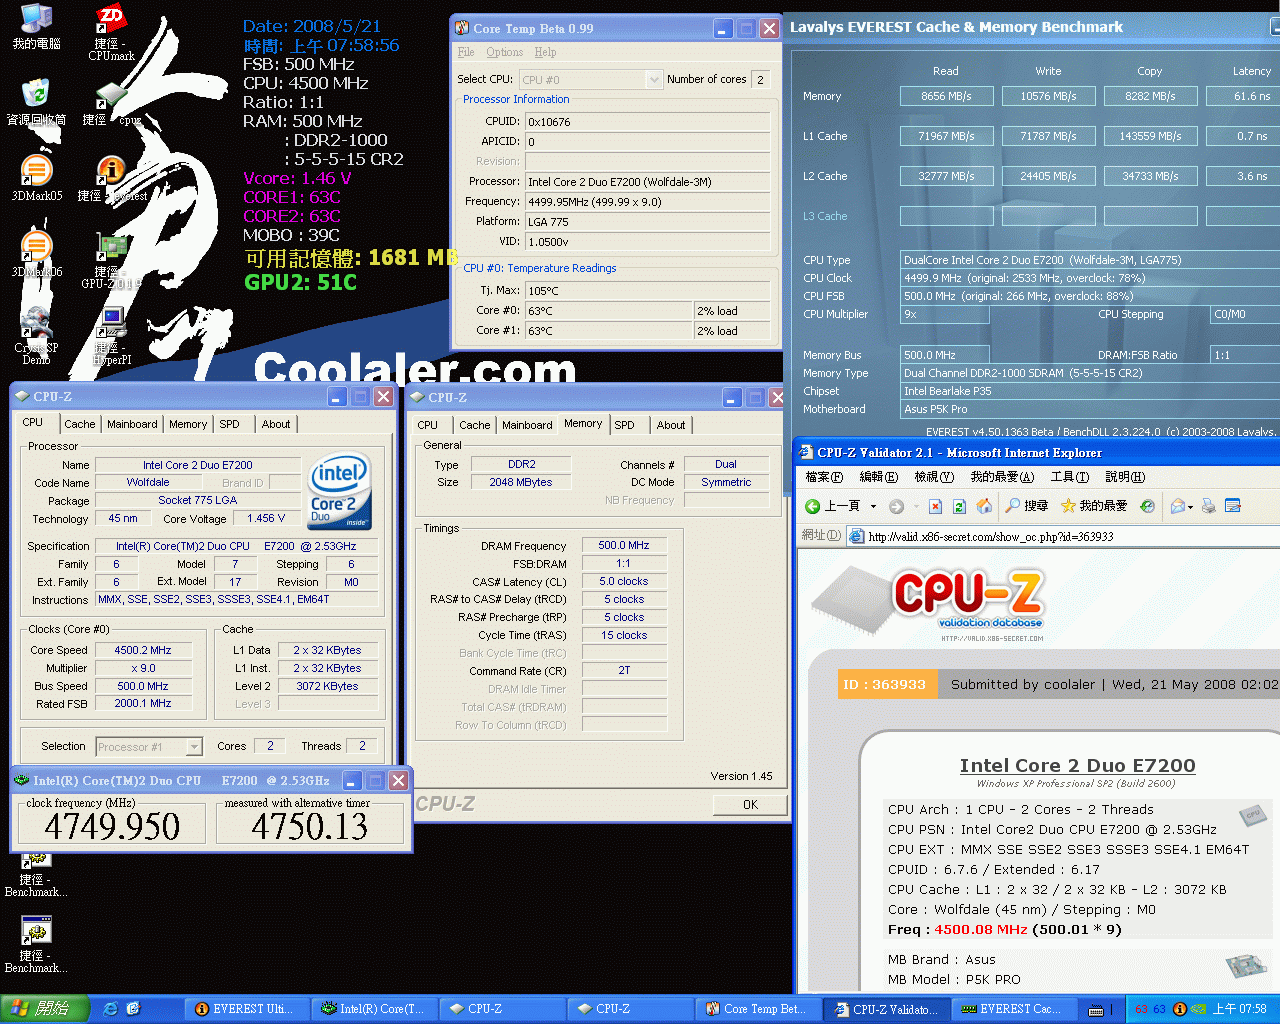Click the CPUID field 0x10676 in Core Temp
This screenshot has height=1024, width=1280.
click(647, 122)
